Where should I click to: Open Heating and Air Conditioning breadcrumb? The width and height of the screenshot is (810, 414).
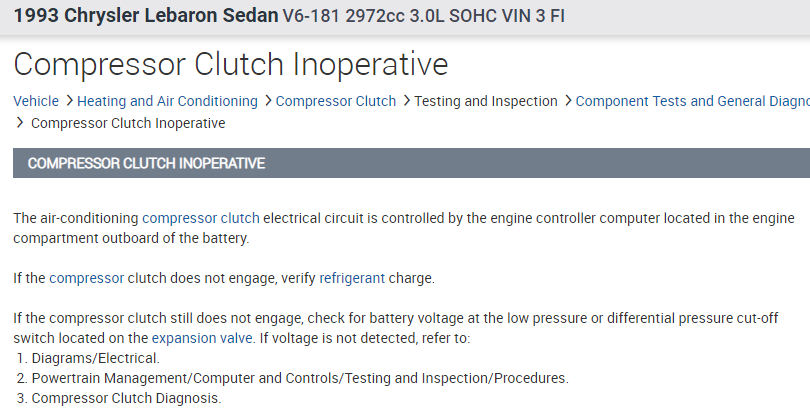(x=167, y=101)
